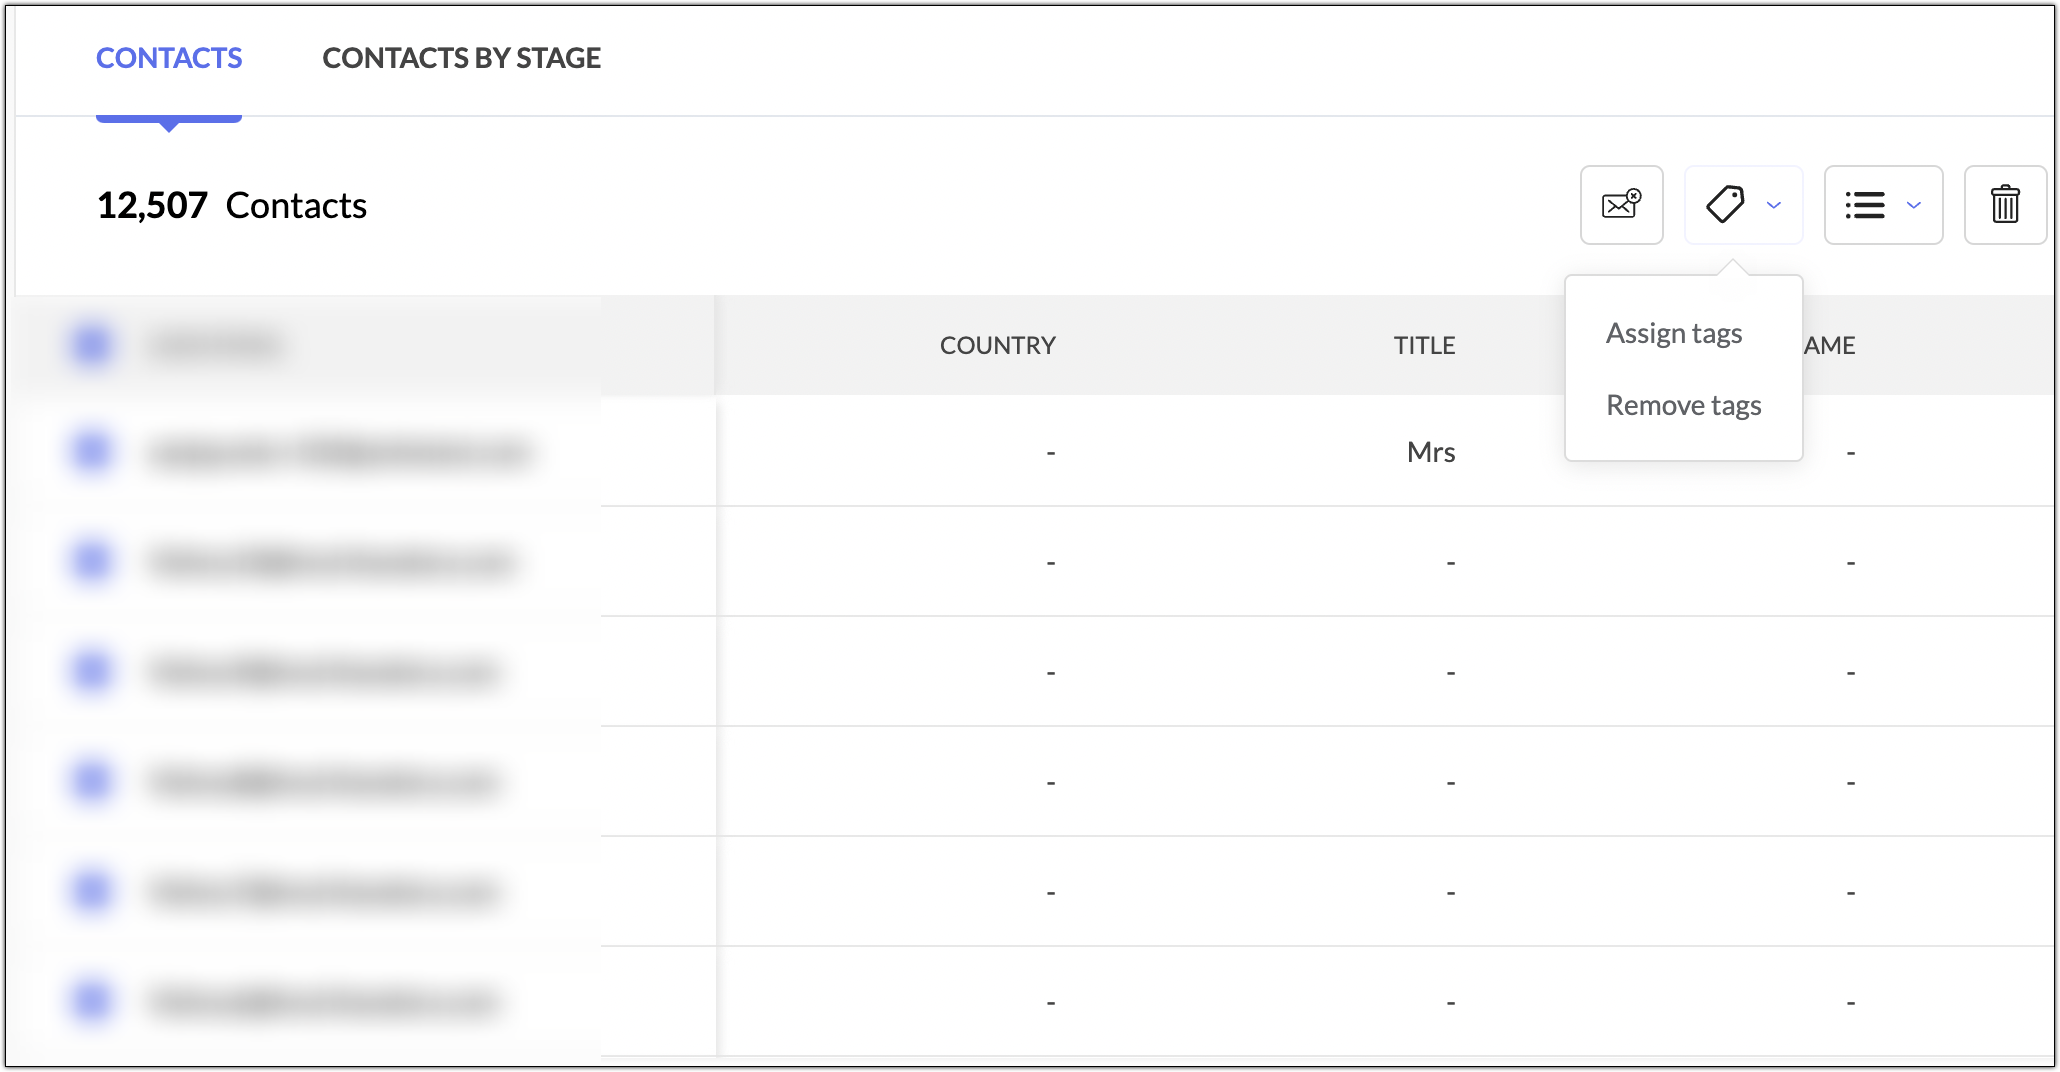This screenshot has width=2060, height=1072.
Task: Check the first contact row checkbox
Action: tap(92, 452)
